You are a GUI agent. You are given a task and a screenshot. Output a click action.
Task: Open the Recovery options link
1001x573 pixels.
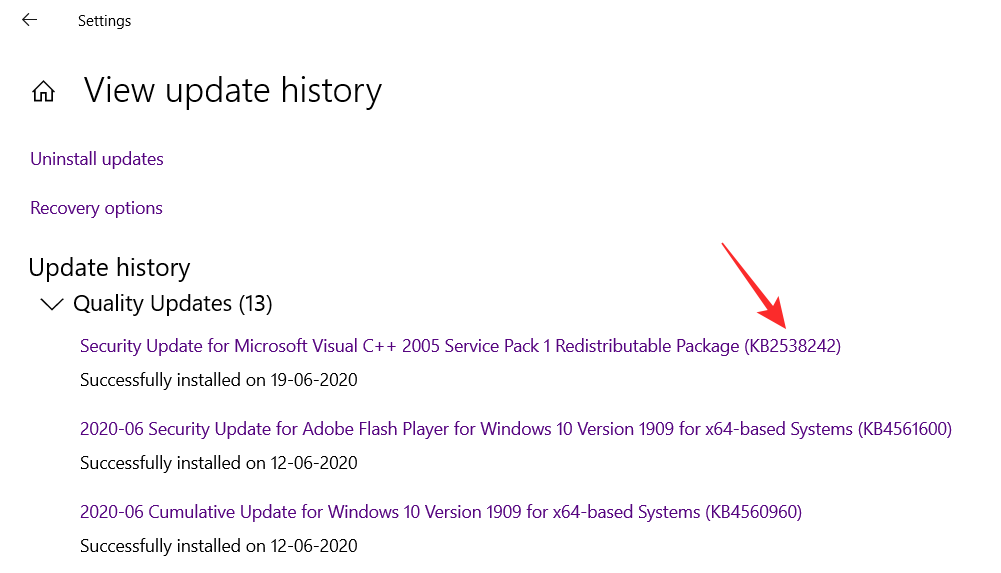click(x=96, y=208)
